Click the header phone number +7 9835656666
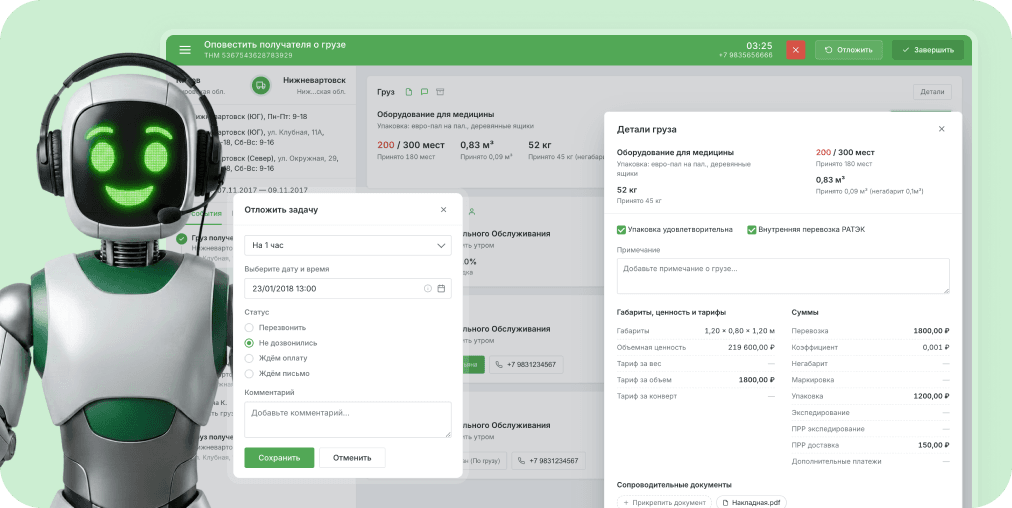The height and width of the screenshot is (508, 1012). point(745,56)
